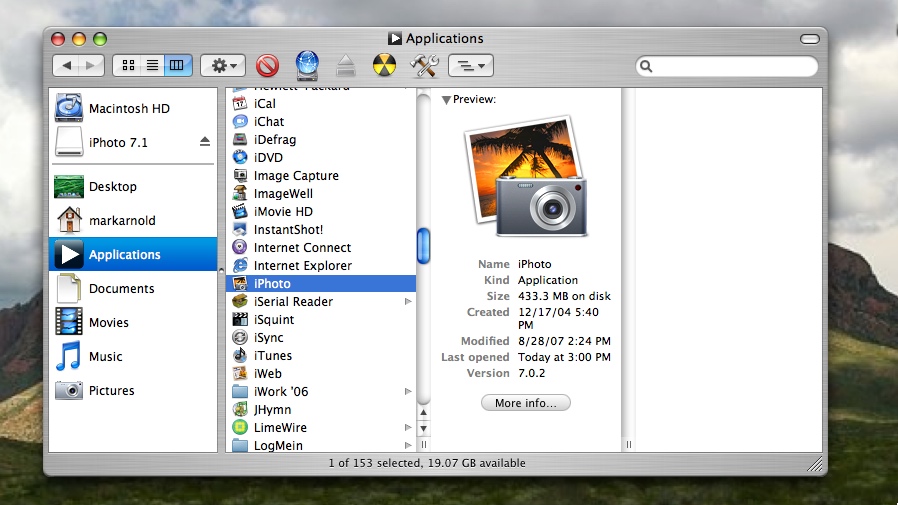Open Desktop in the sidebar
Image resolution: width=898 pixels, height=505 pixels.
[x=133, y=187]
